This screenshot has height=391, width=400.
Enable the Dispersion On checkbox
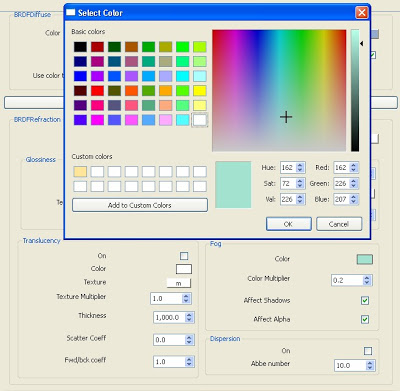click(x=368, y=351)
